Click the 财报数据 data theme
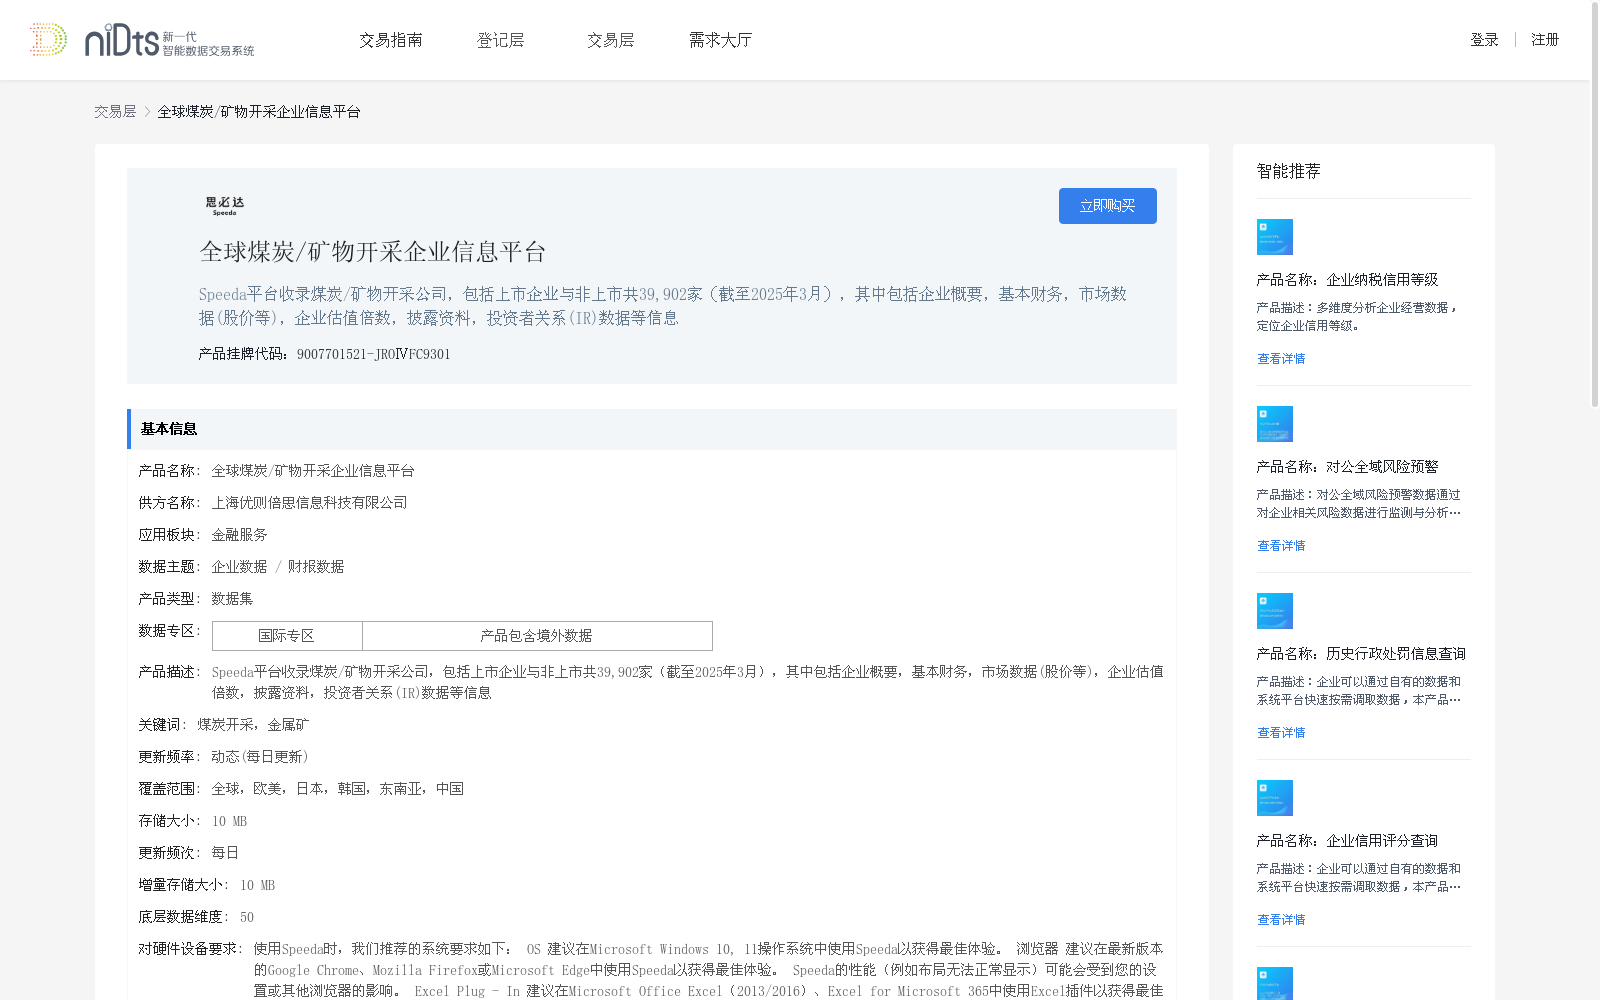The width and height of the screenshot is (1600, 1000). pyautogui.click(x=316, y=567)
